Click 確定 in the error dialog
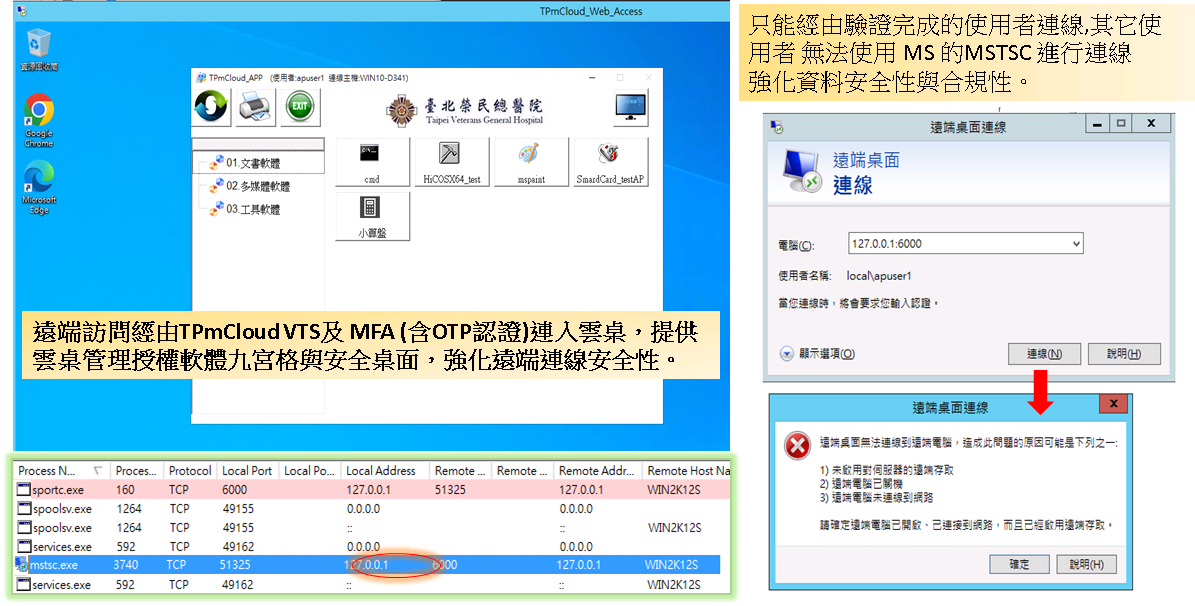The height and width of the screenshot is (606, 1195). pos(1019,564)
